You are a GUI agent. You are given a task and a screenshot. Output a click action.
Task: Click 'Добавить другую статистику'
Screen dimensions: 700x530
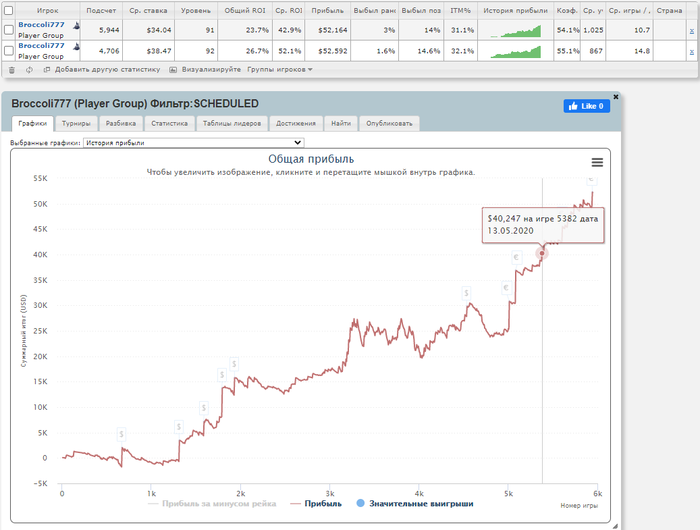(107, 70)
